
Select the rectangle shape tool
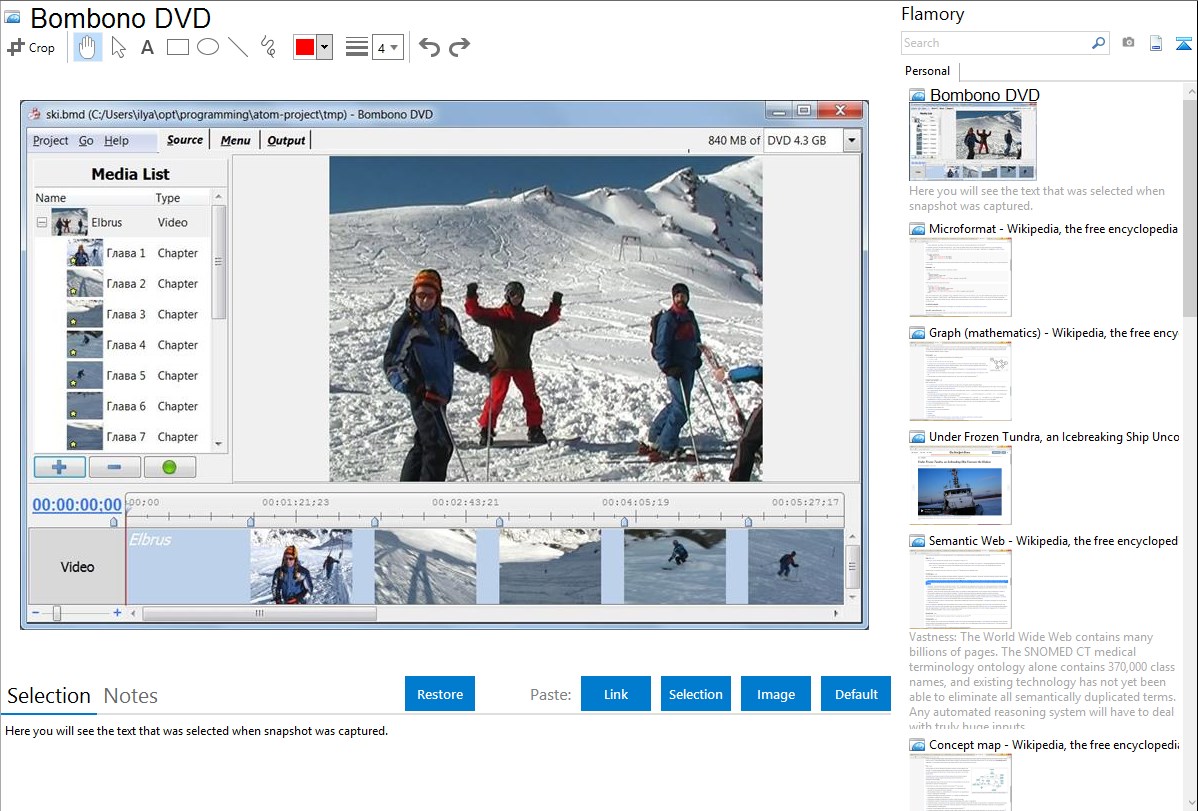tap(178, 47)
